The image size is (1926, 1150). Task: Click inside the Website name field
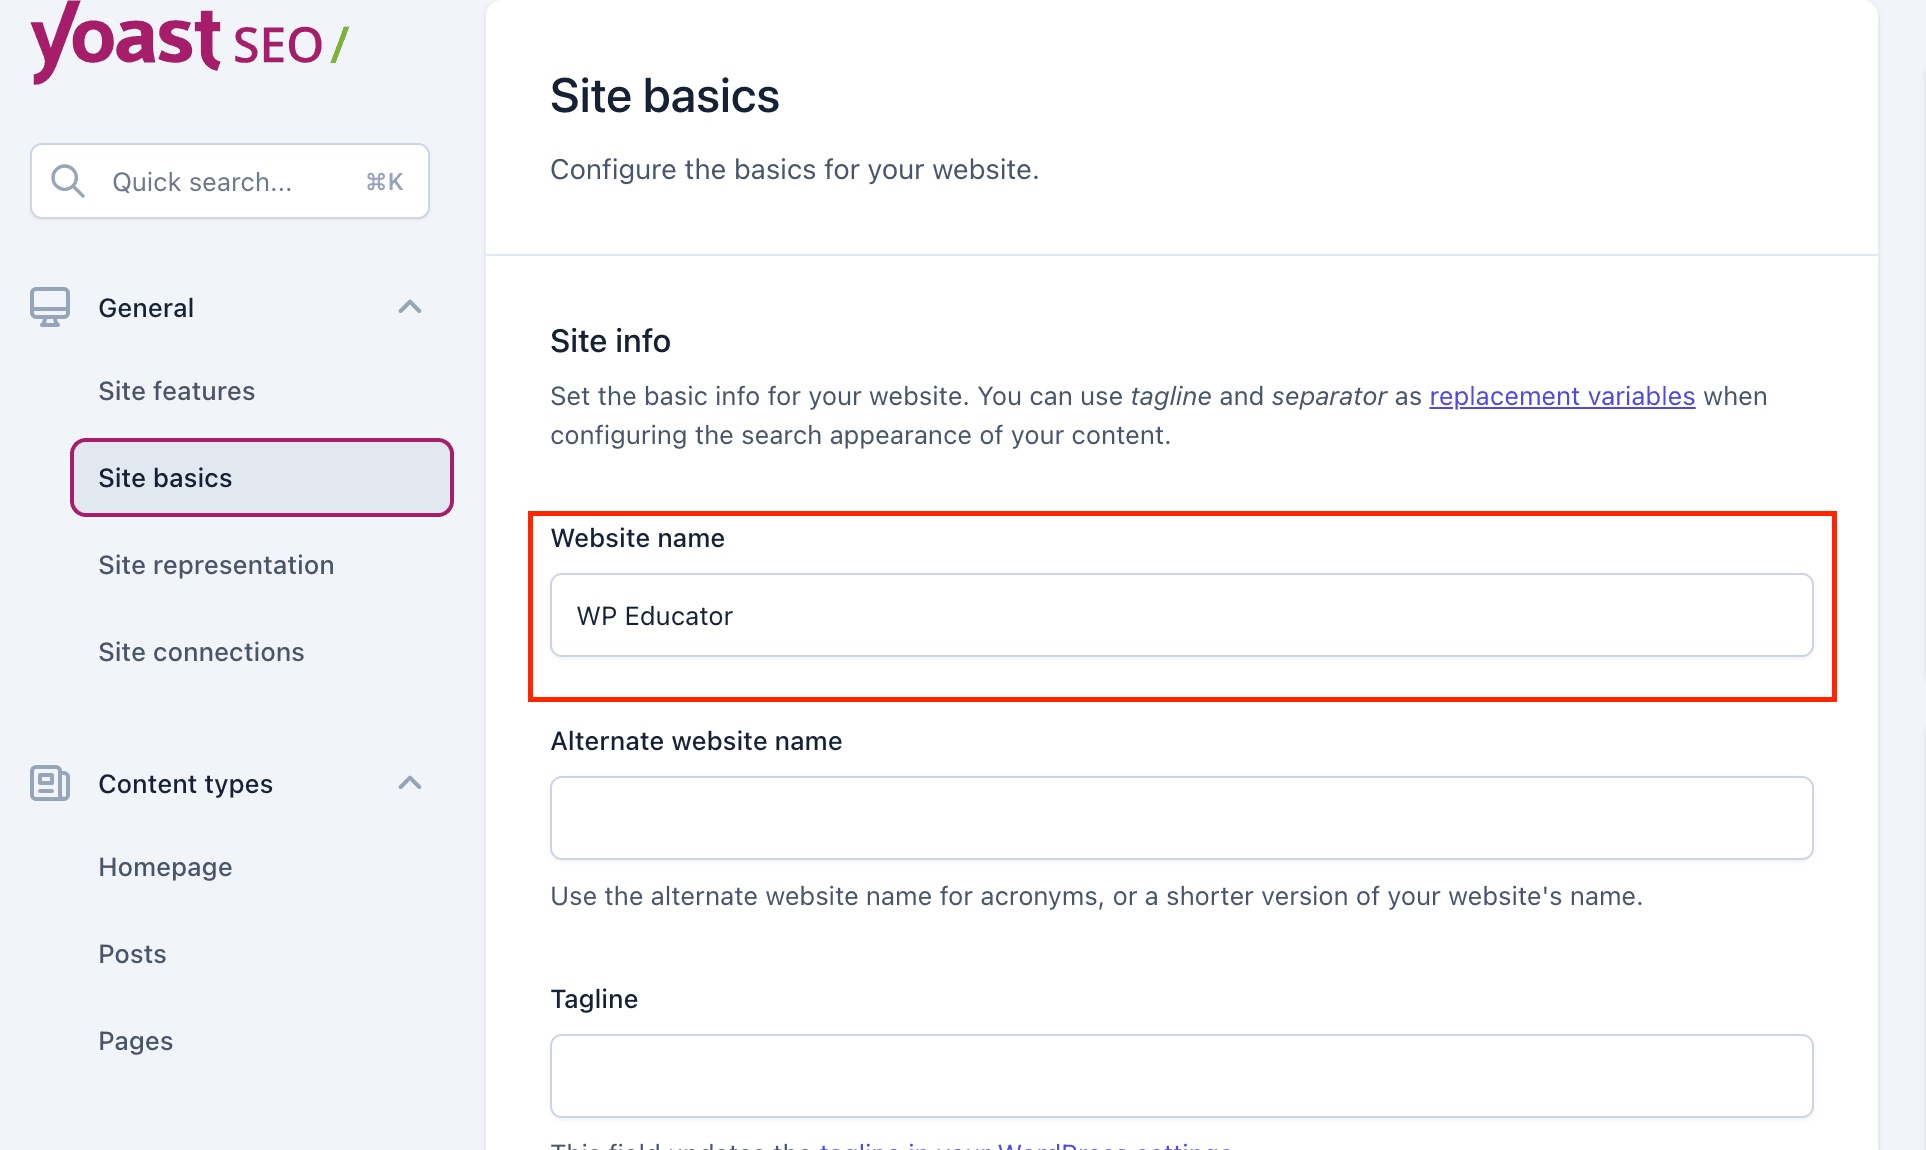1180,615
